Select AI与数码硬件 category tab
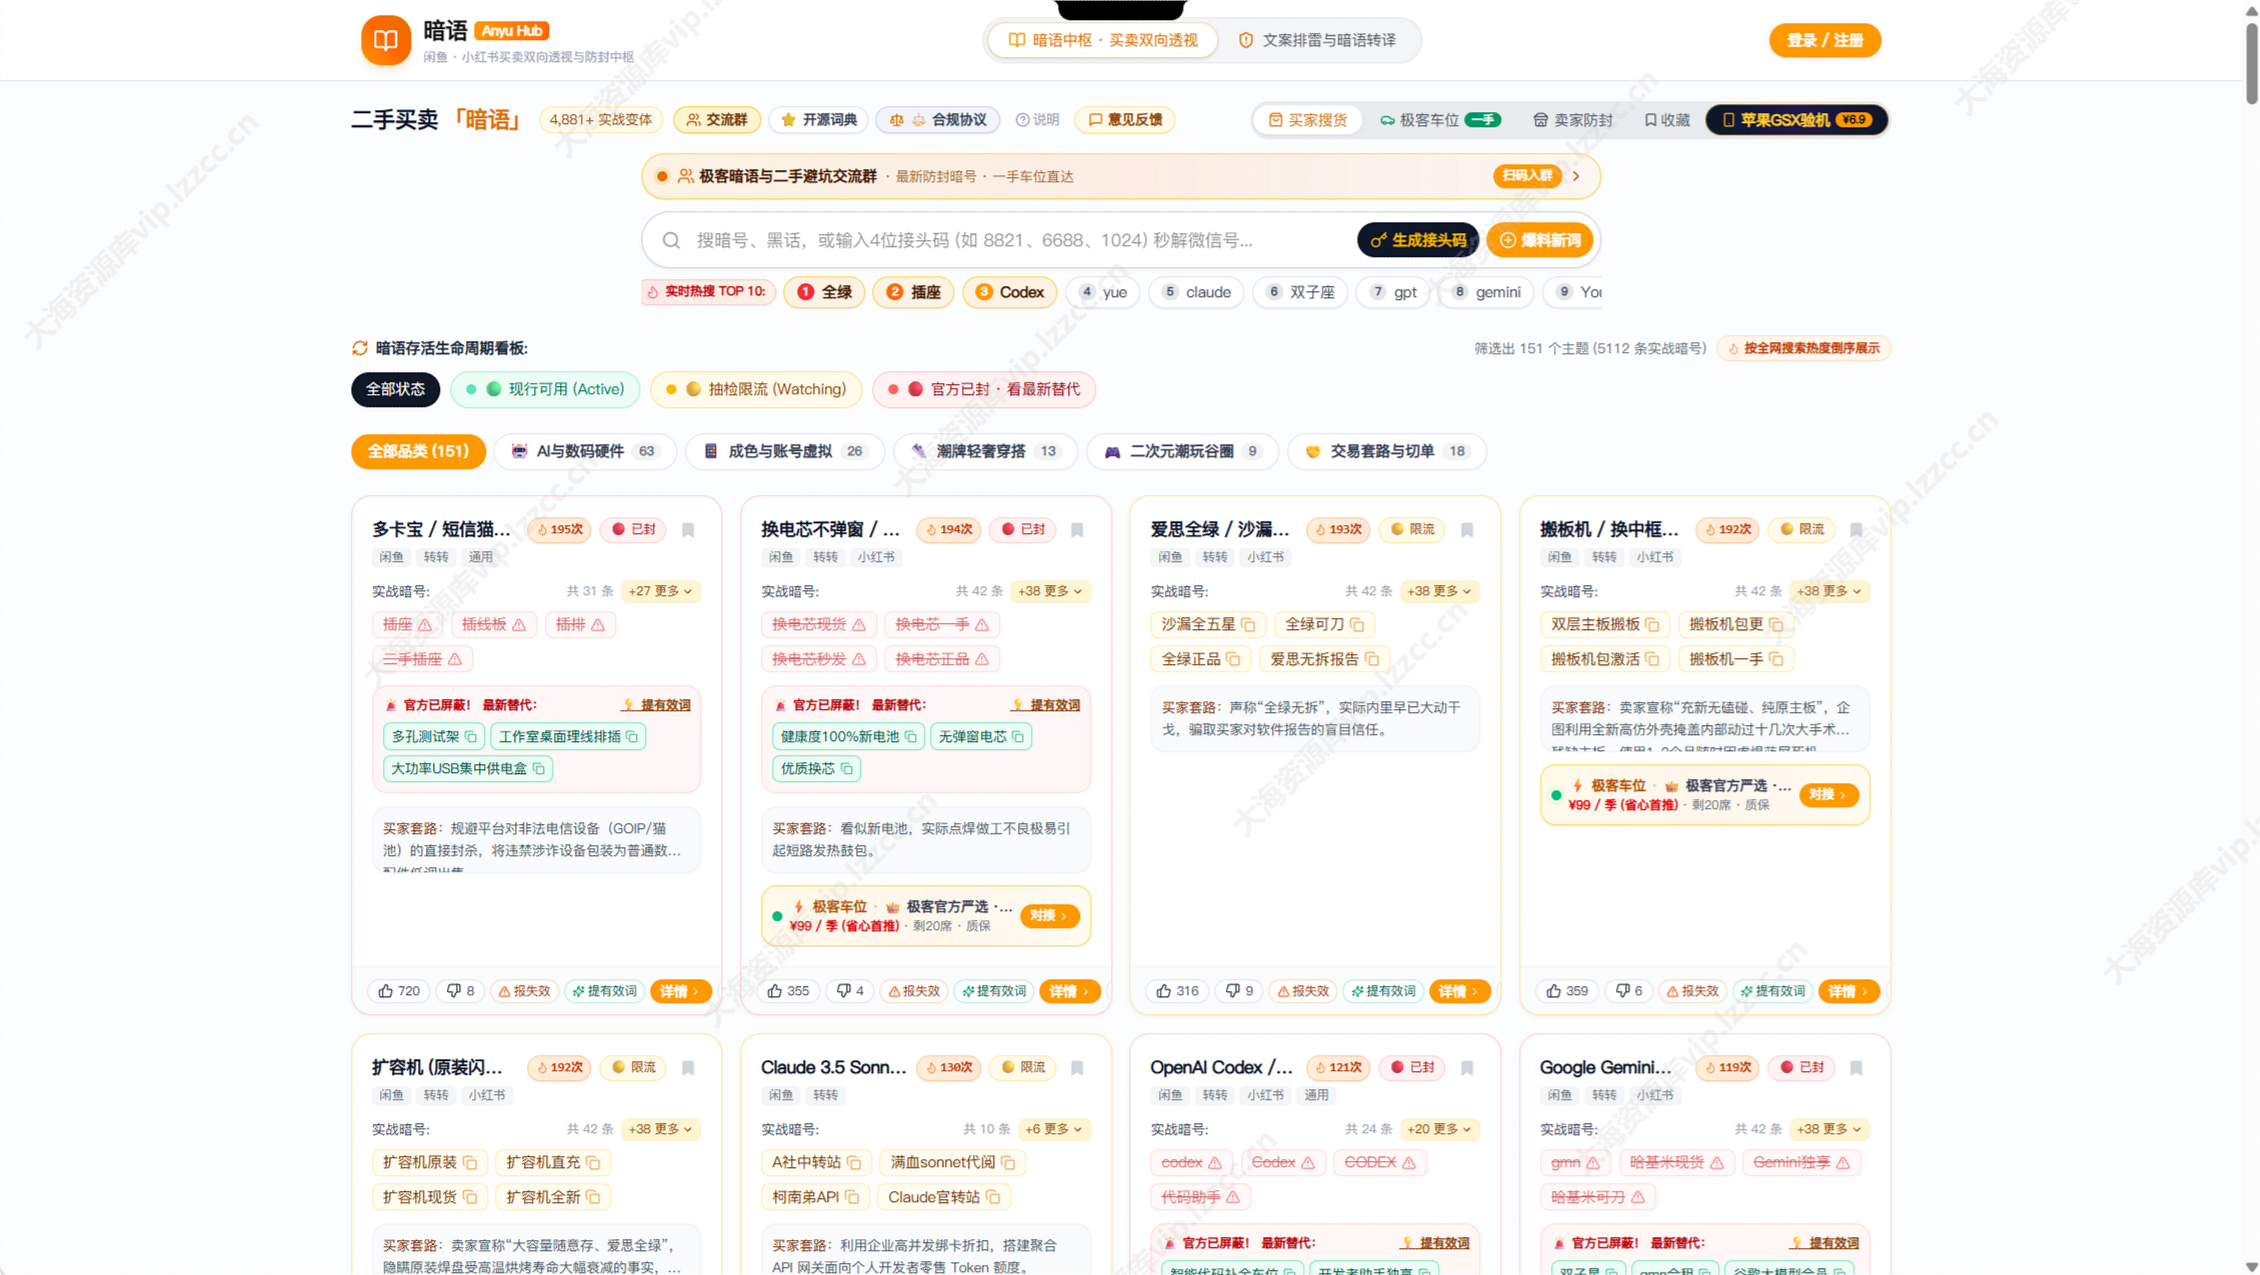 coord(584,451)
